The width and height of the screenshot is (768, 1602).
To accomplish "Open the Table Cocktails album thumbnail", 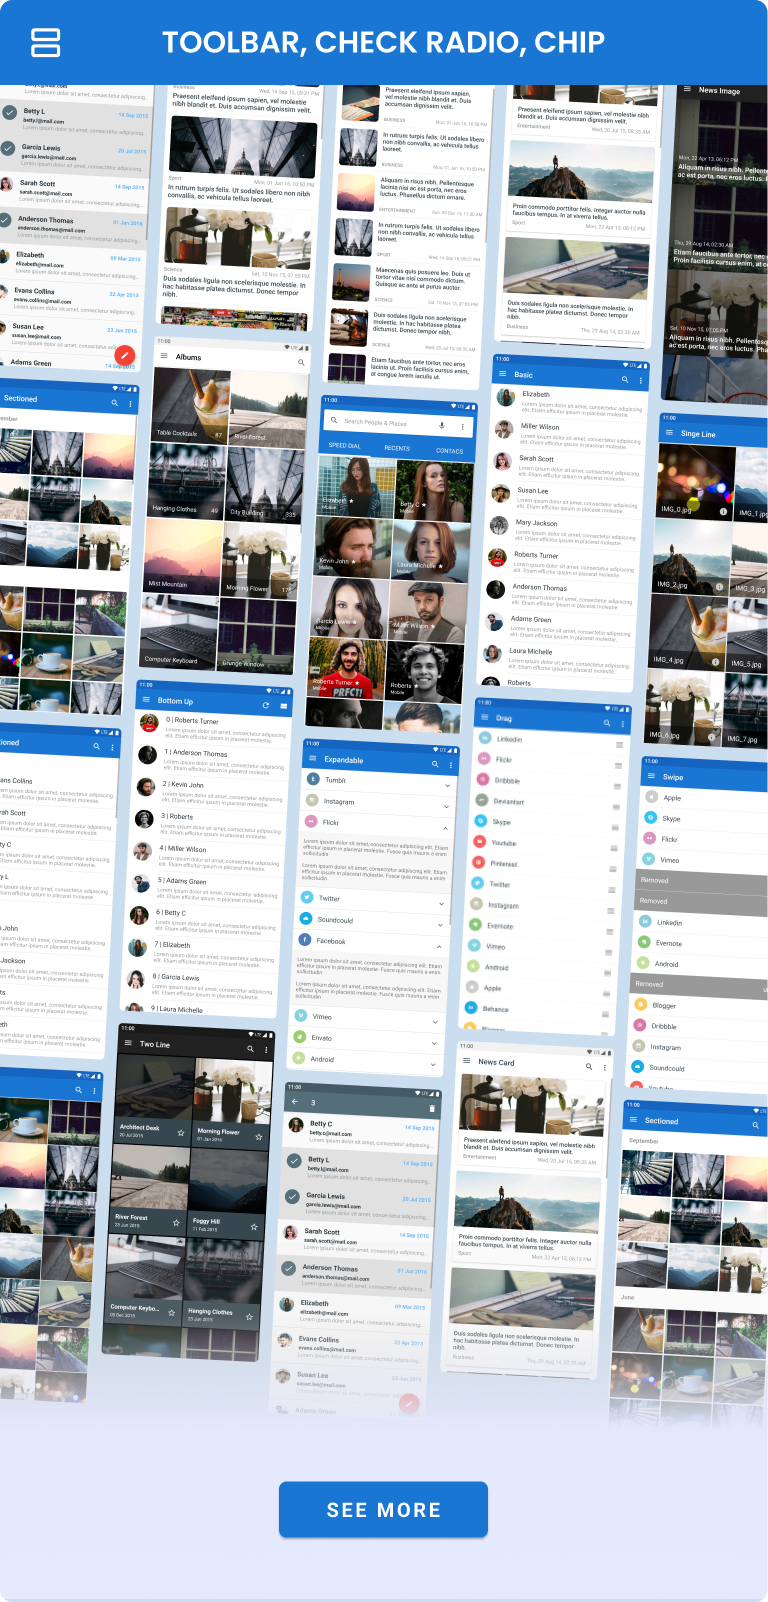I will pyautogui.click(x=192, y=404).
